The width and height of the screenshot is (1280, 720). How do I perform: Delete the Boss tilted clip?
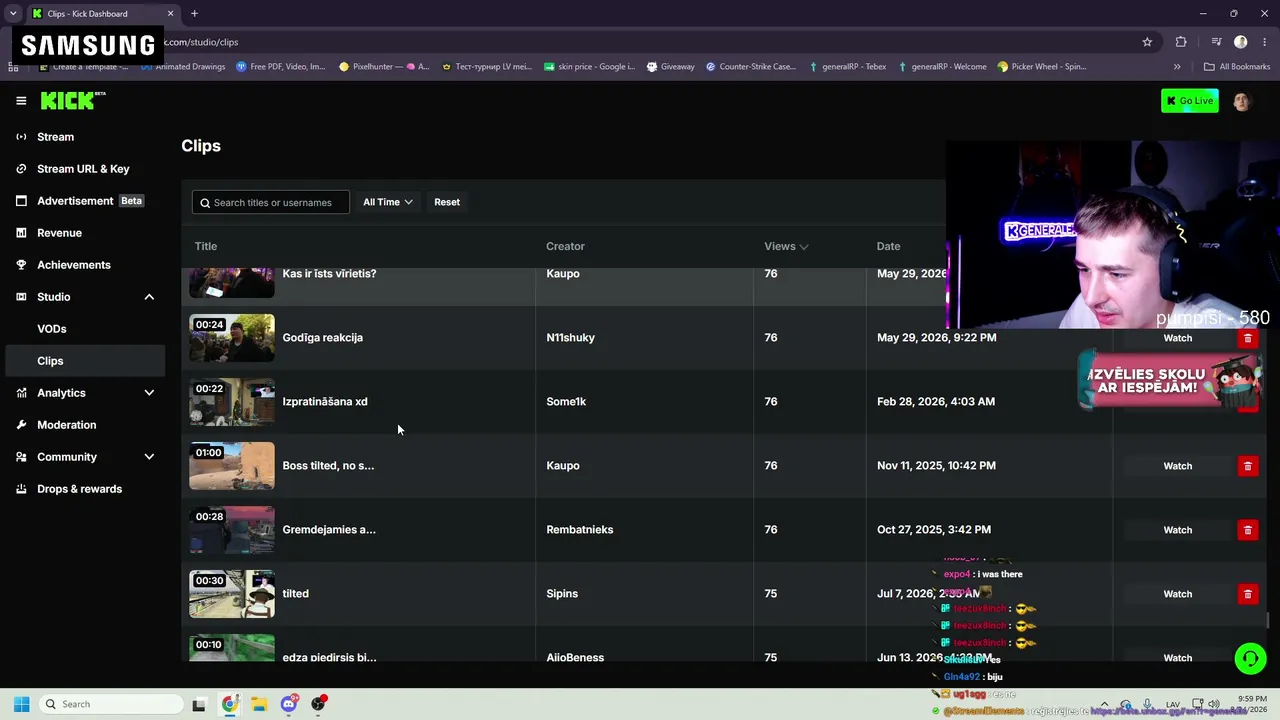(x=1247, y=466)
